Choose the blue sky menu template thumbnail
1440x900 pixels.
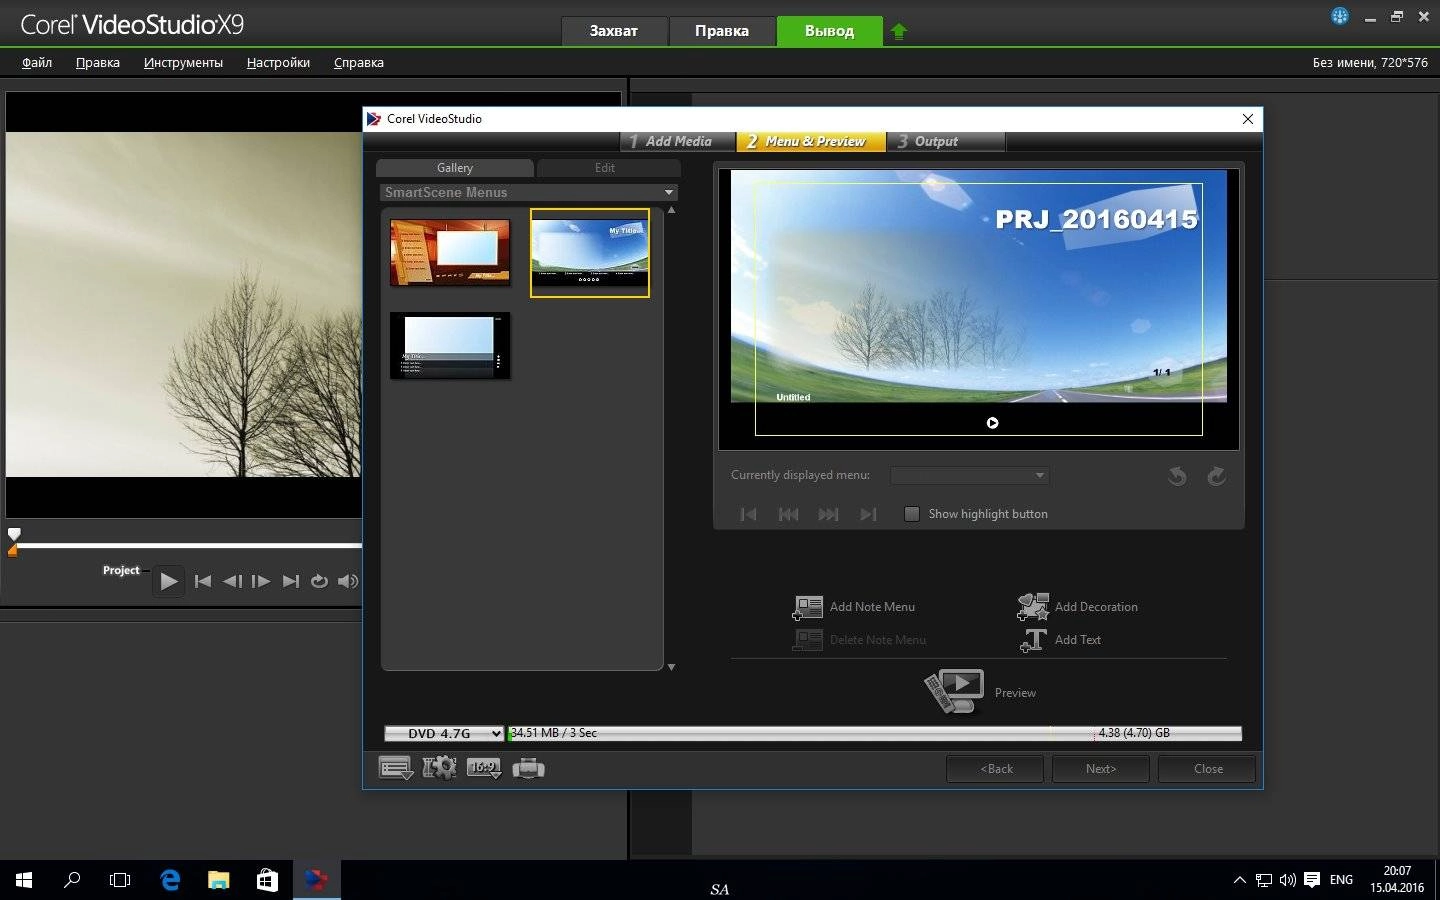590,253
